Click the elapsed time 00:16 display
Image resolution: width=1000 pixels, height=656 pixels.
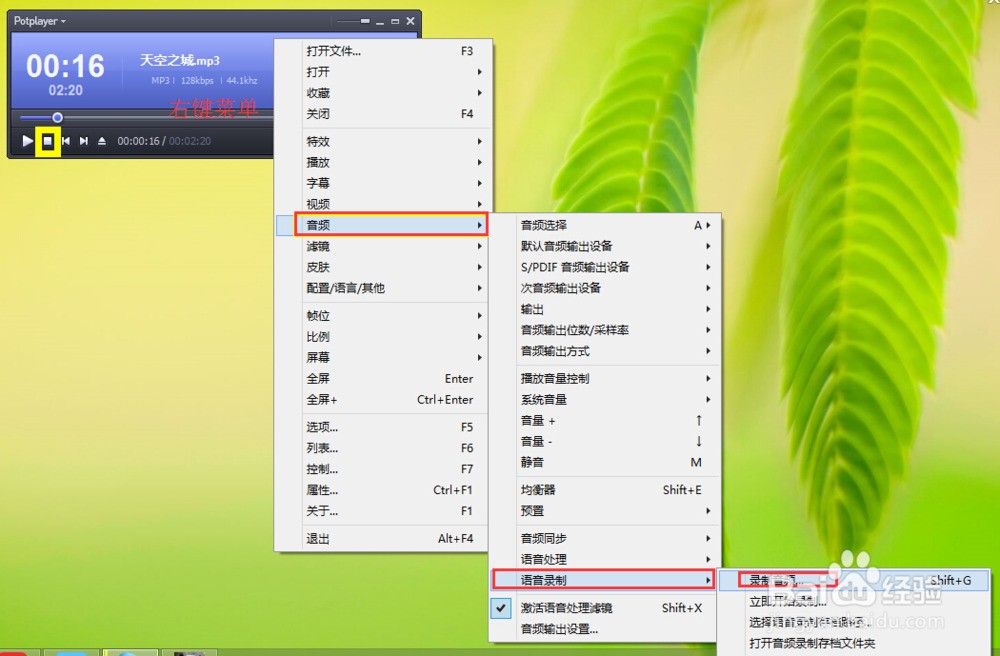click(x=65, y=66)
